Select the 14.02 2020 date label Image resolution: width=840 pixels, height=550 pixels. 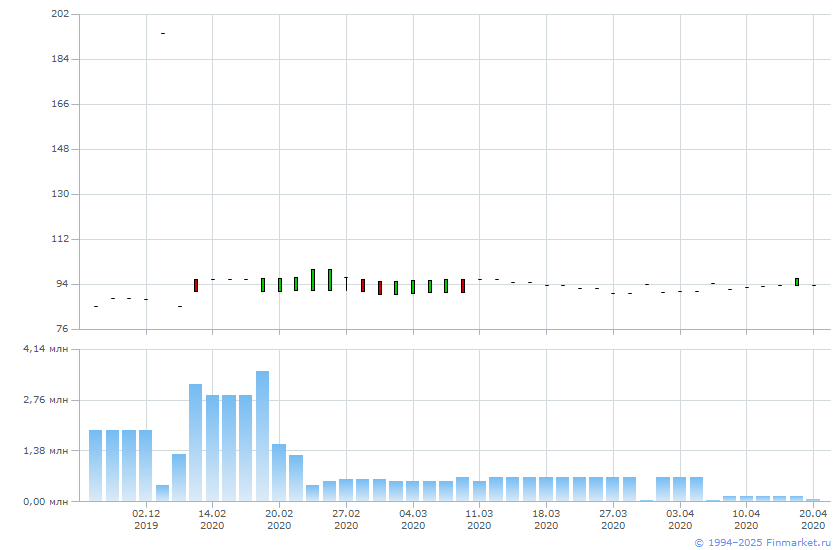pyautogui.click(x=212, y=519)
